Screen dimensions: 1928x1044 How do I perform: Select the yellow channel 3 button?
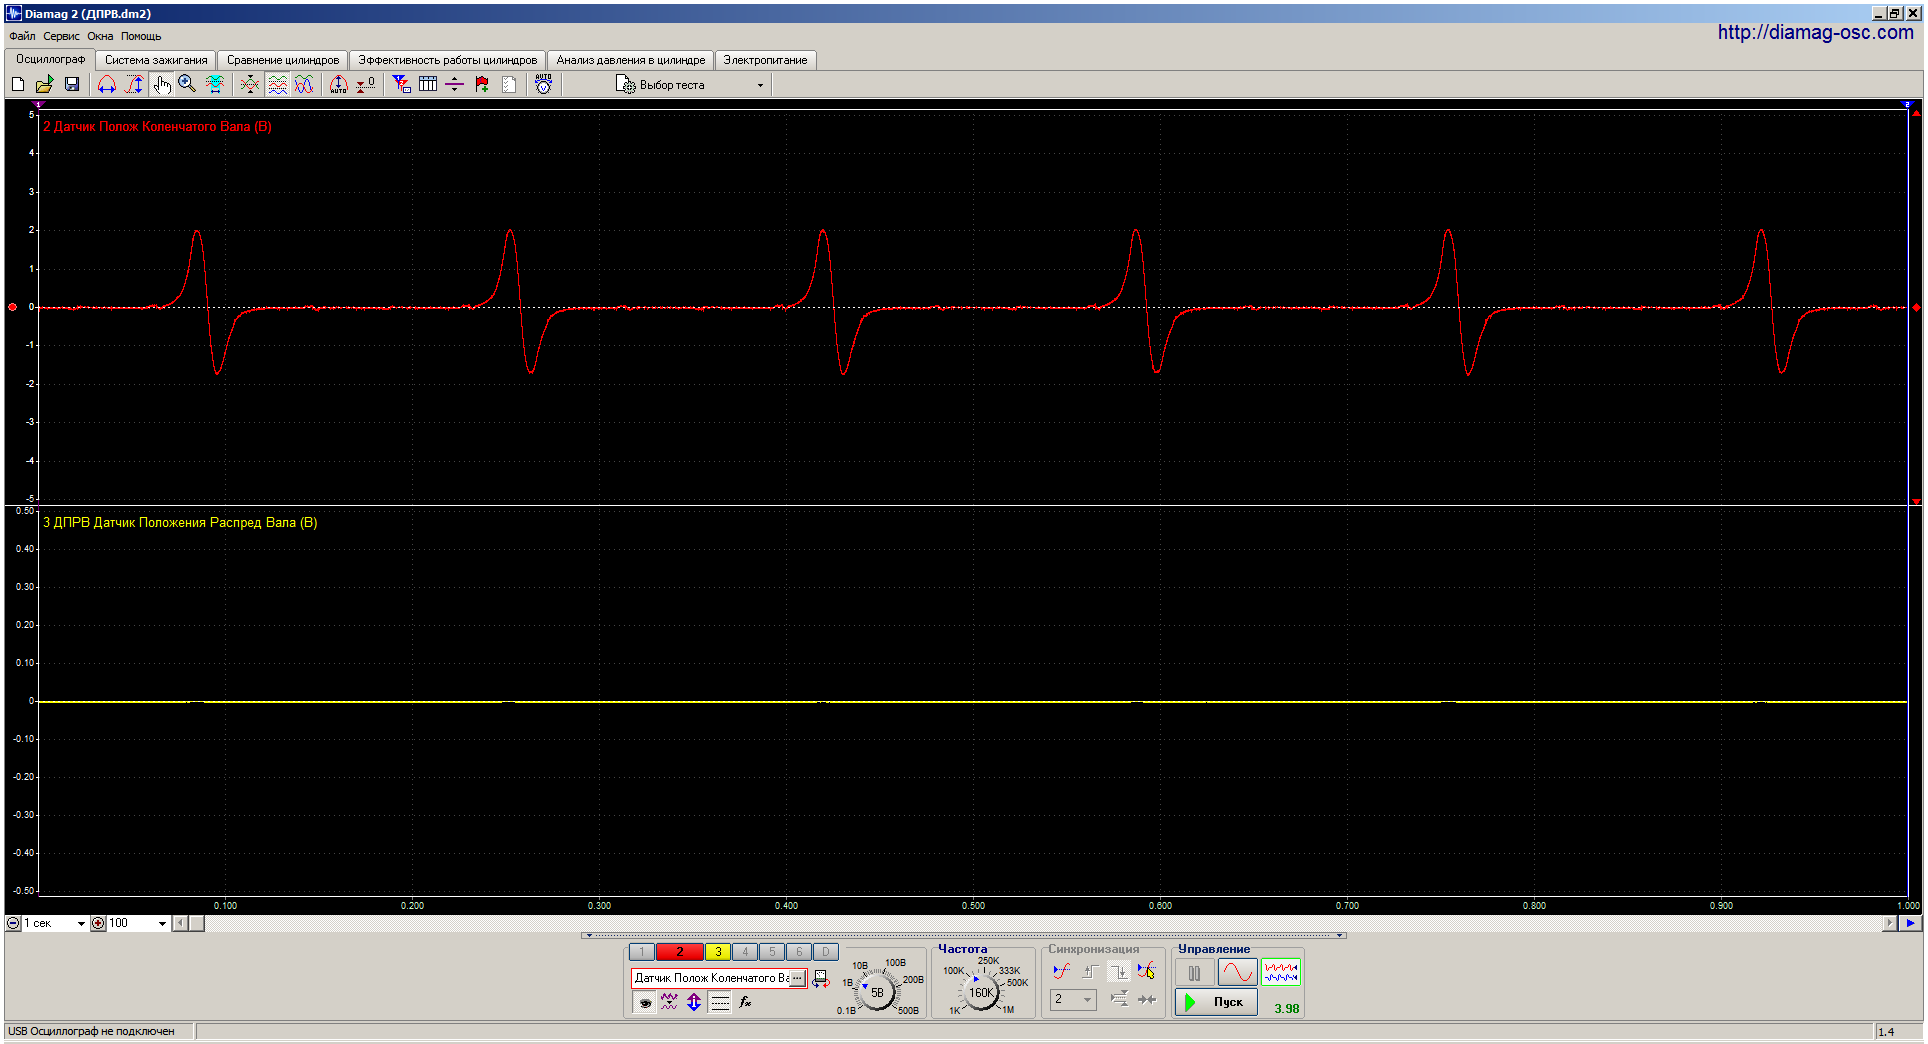pos(718,952)
